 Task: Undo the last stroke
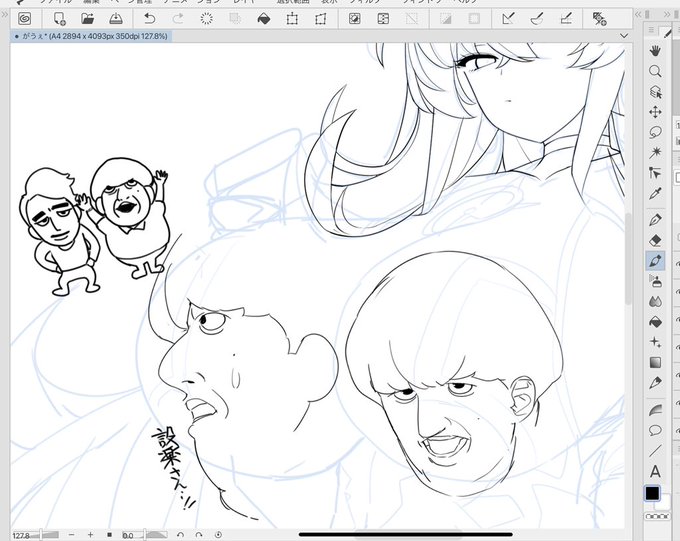coord(150,19)
